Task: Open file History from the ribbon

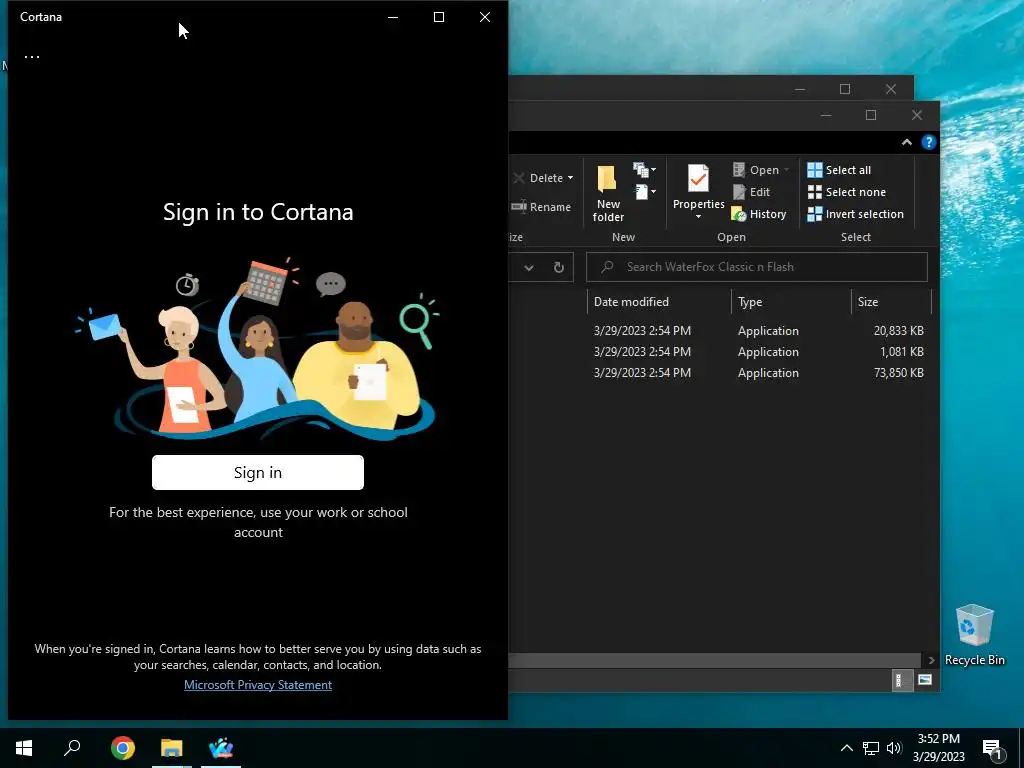Action: point(759,214)
